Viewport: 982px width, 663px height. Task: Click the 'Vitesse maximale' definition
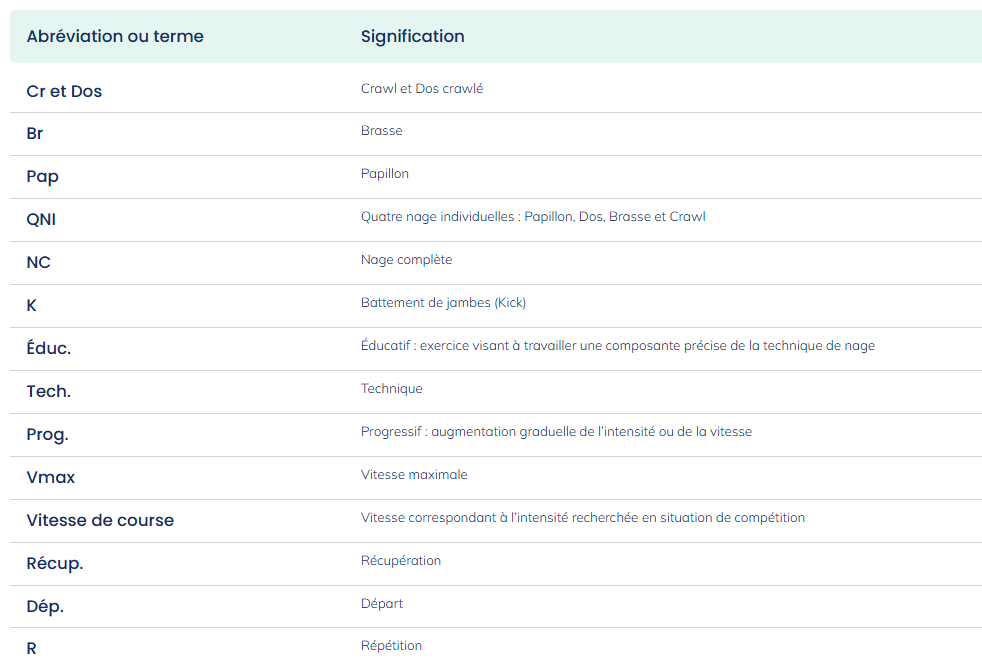click(x=414, y=475)
